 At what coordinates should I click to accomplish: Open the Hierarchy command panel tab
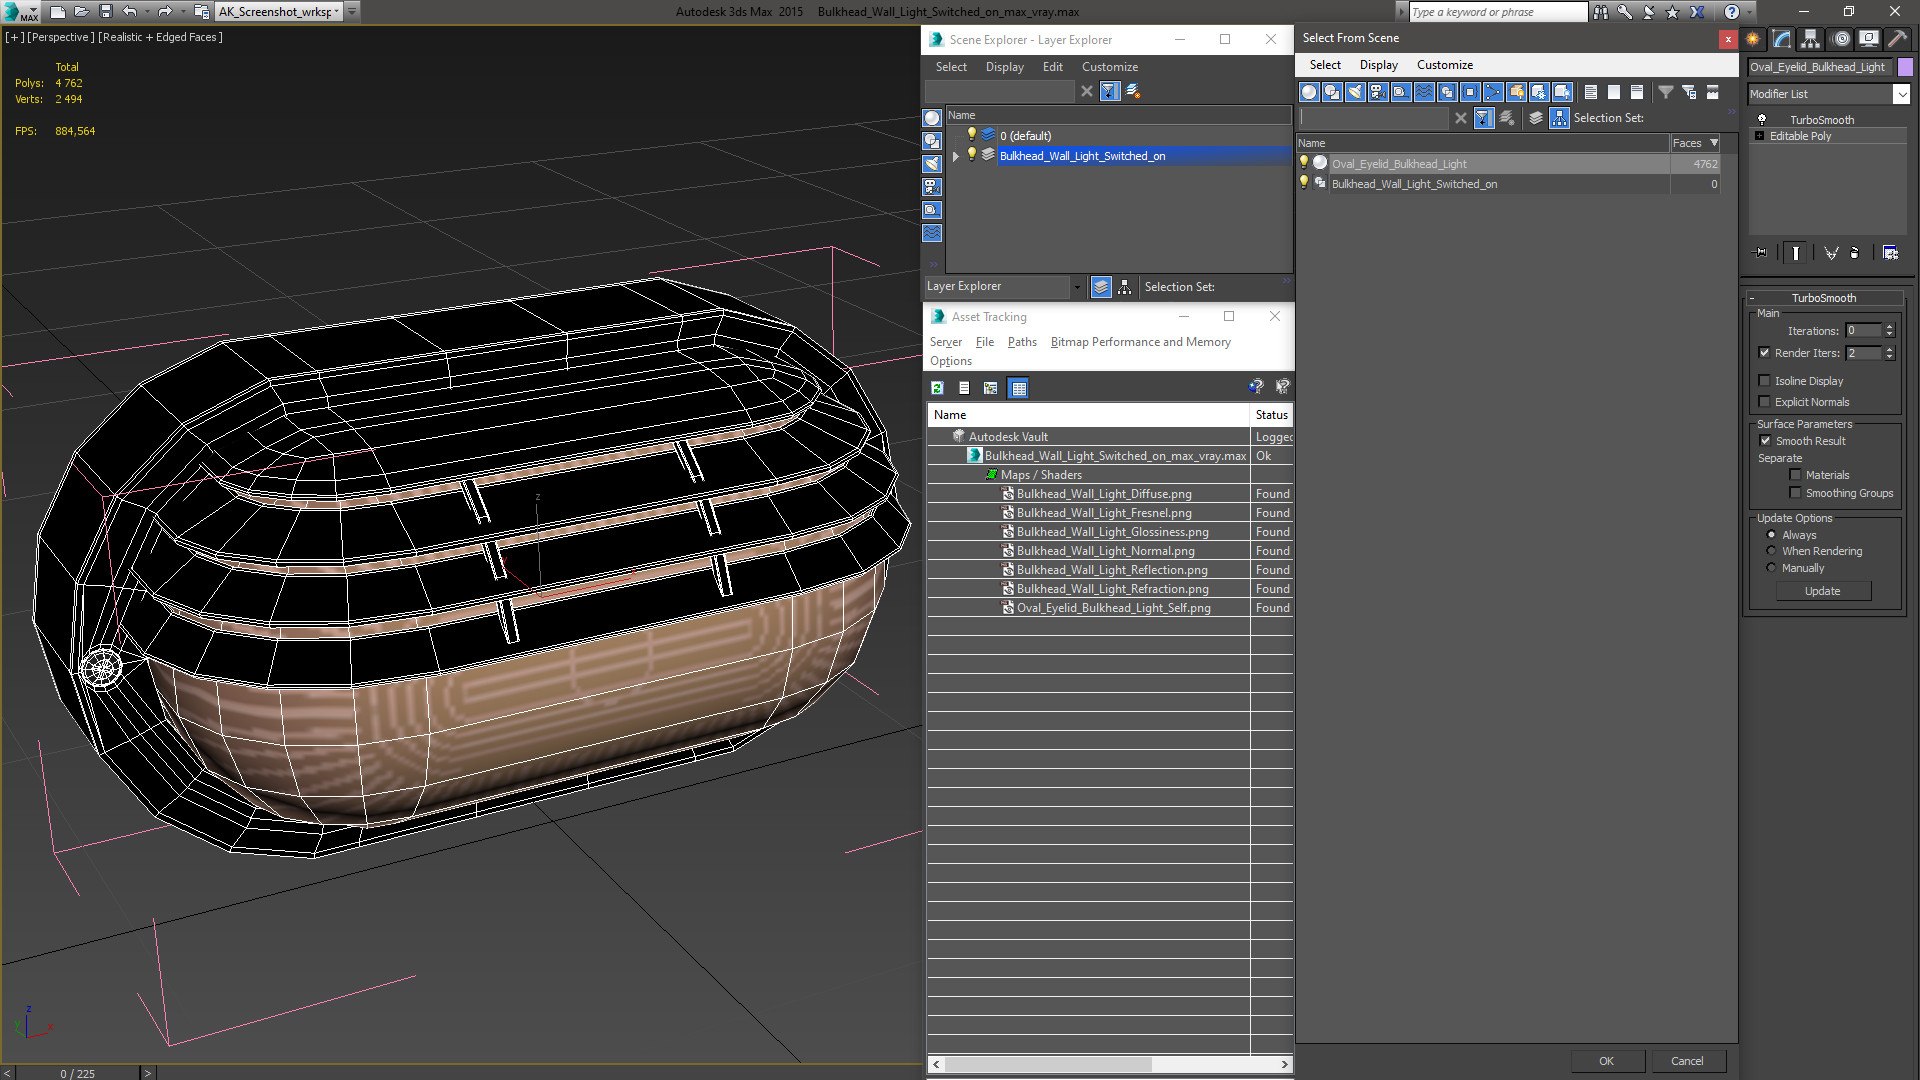(x=1811, y=39)
